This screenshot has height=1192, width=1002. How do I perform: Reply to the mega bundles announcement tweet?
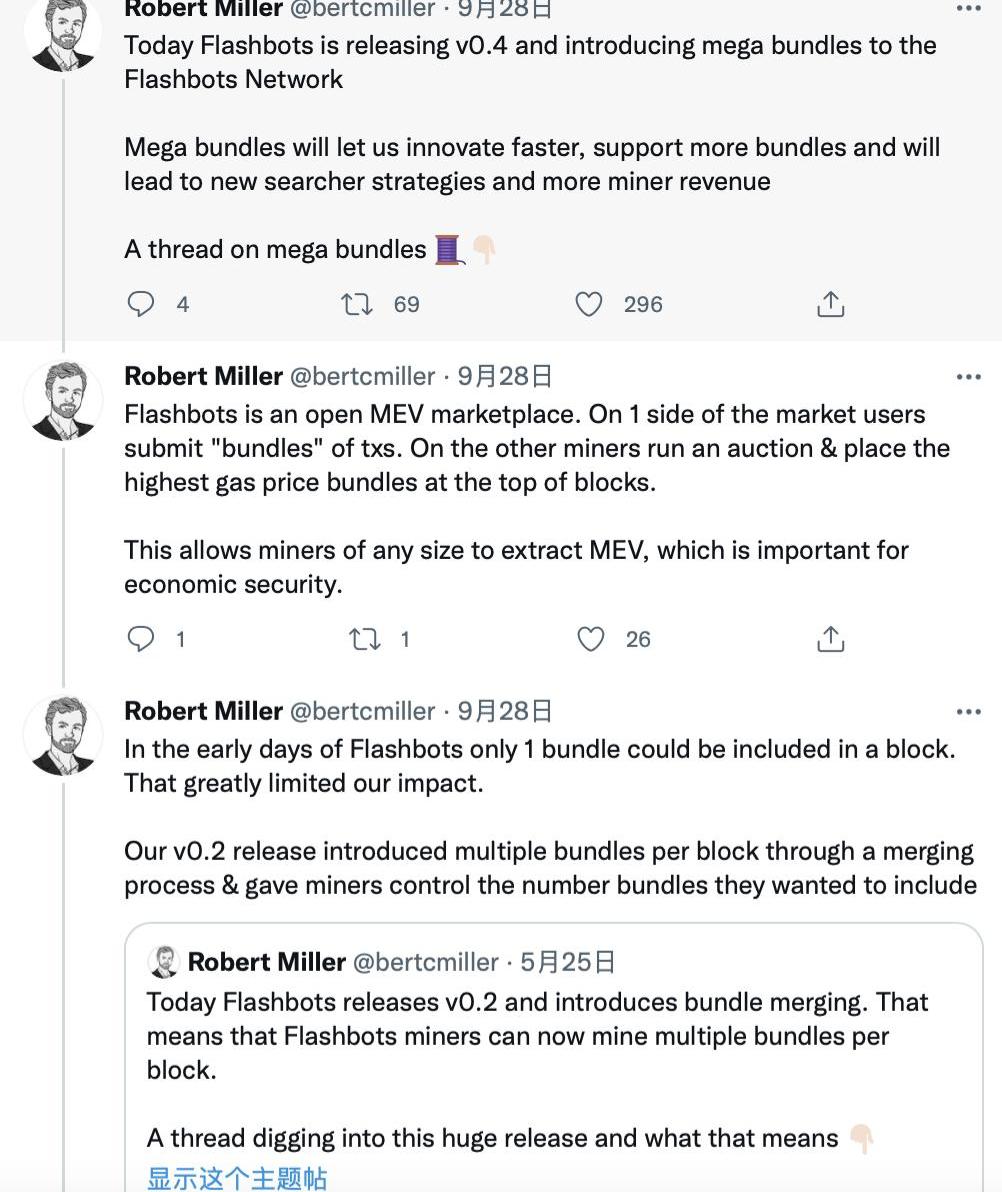click(x=141, y=304)
